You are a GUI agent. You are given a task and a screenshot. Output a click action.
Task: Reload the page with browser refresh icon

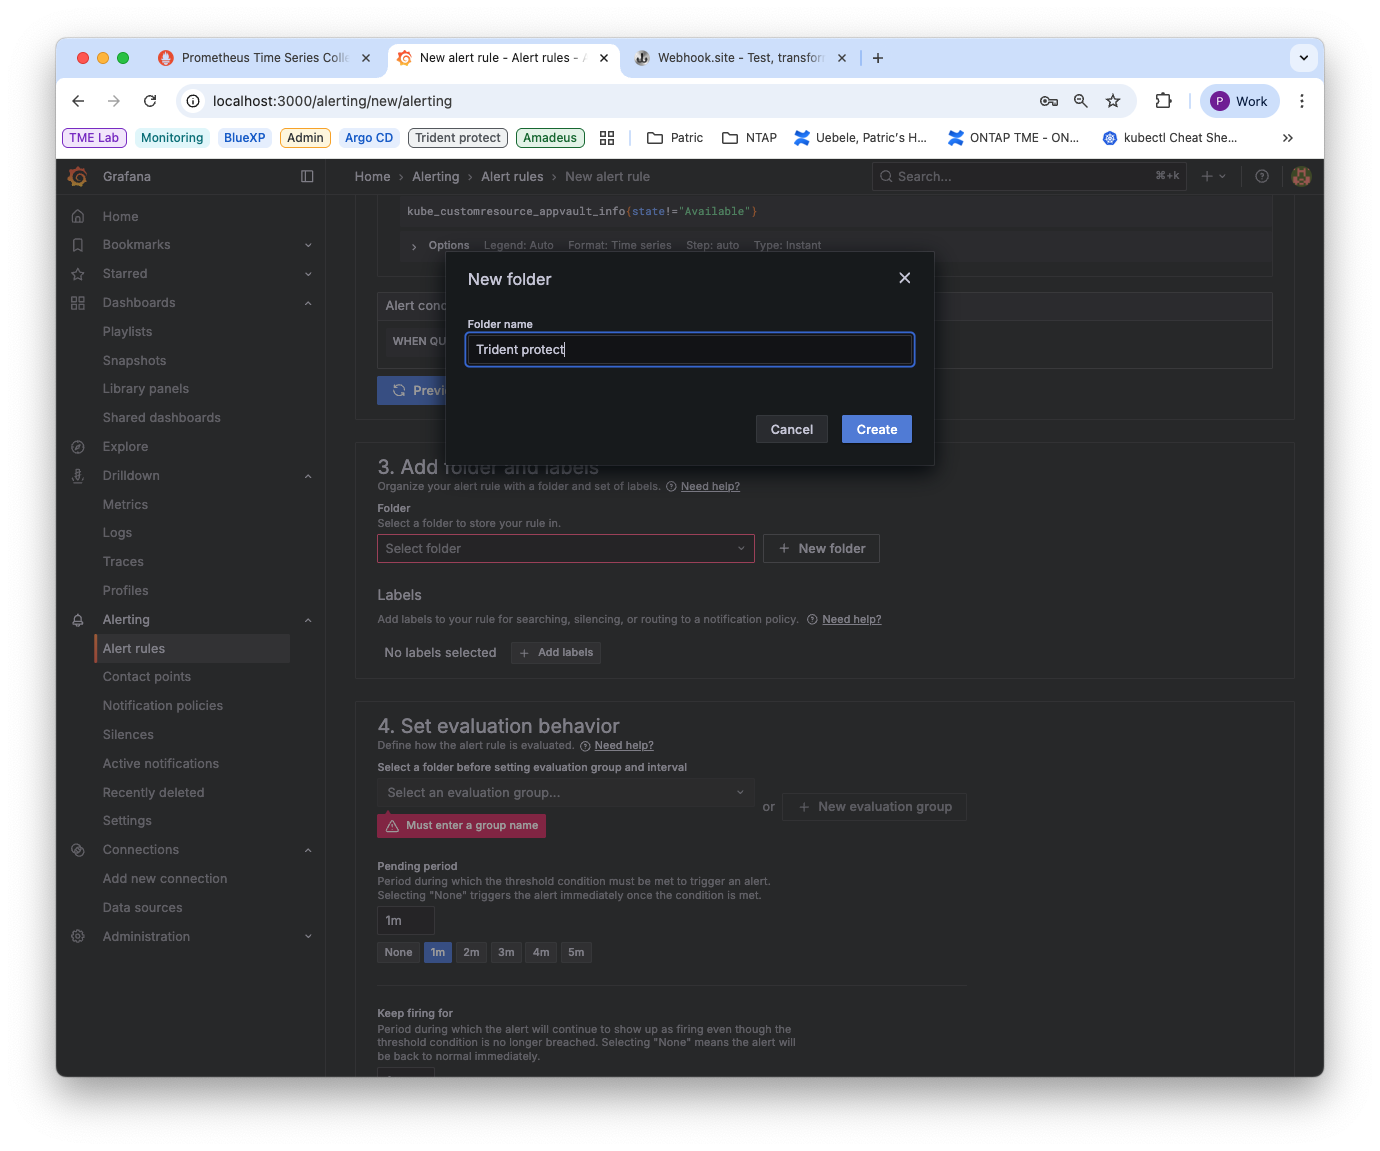pos(150,101)
